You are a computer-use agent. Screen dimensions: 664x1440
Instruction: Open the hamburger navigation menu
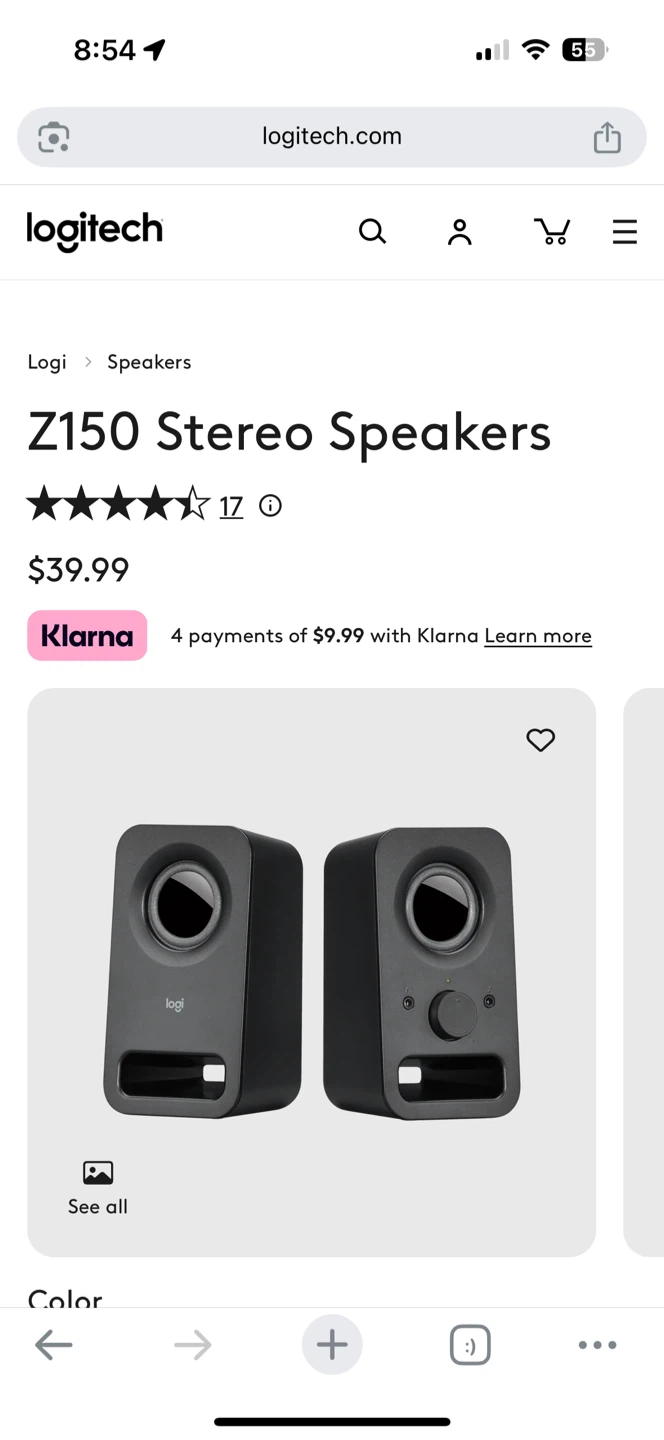(x=625, y=232)
